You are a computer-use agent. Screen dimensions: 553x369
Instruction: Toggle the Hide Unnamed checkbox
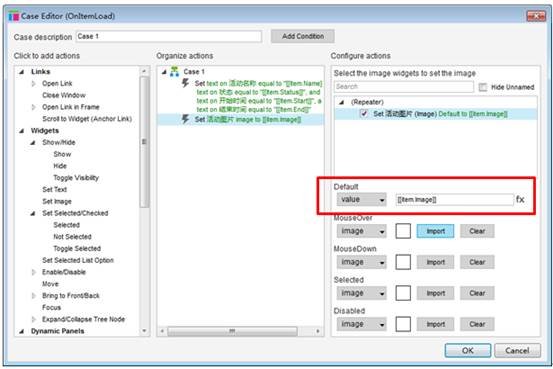(482, 87)
